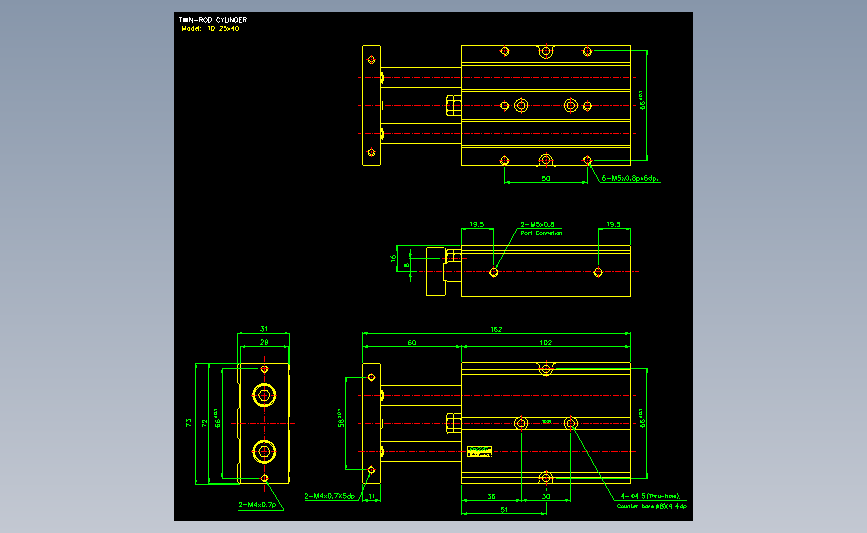Click the '73' height dimension label
Viewport: 867px width, 533px height.
(189, 422)
